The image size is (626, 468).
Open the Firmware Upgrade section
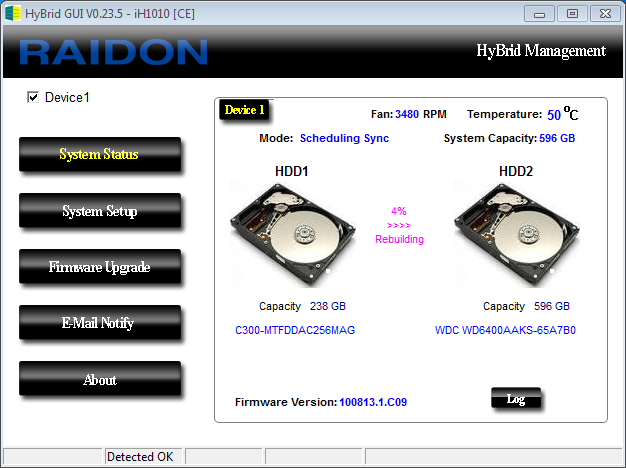100,267
